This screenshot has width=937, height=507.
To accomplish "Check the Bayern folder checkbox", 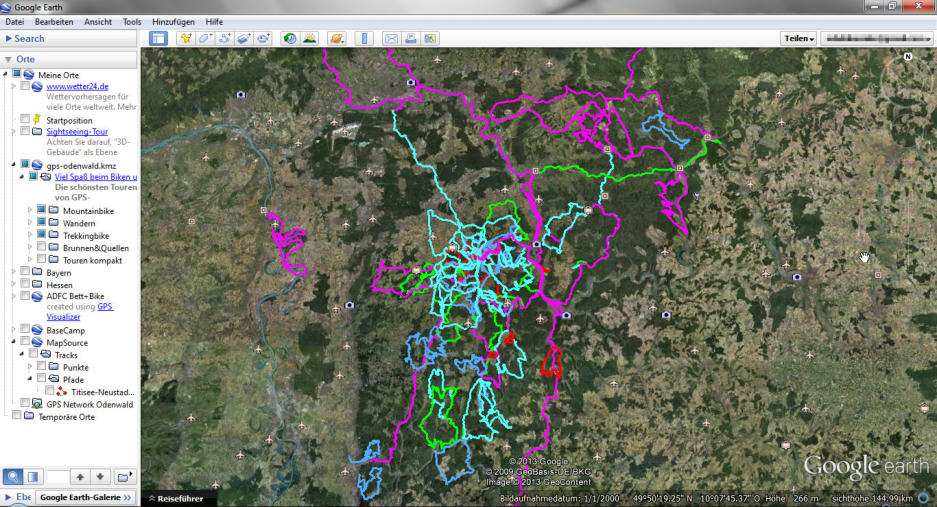I will click(x=25, y=272).
